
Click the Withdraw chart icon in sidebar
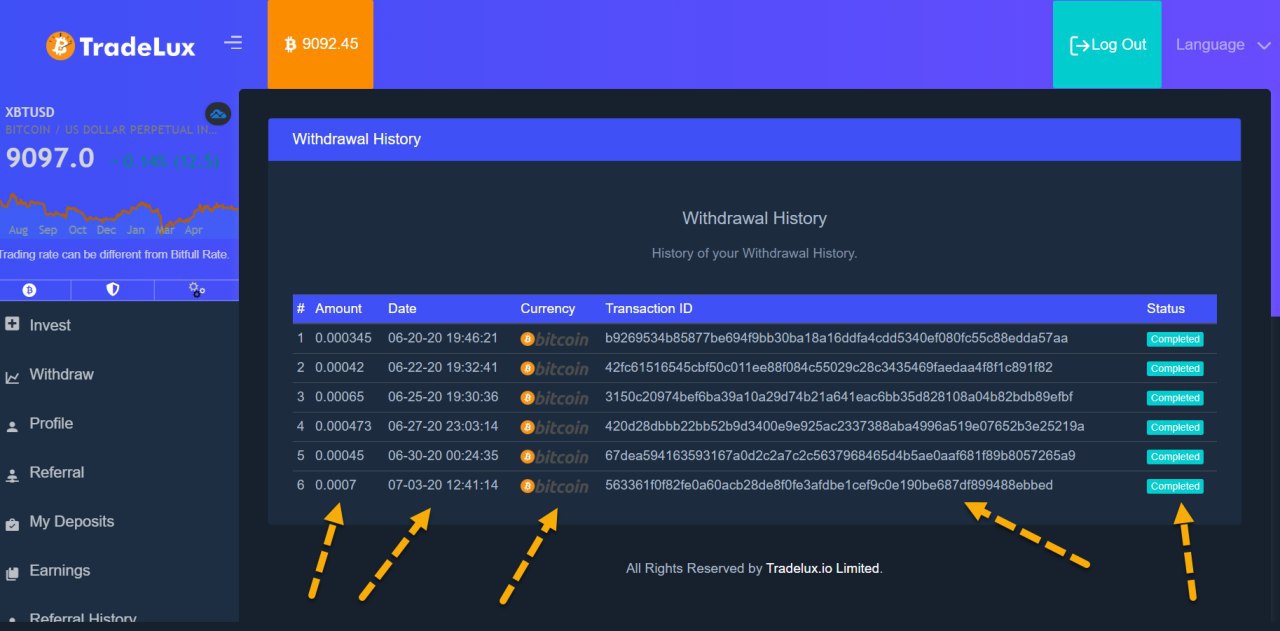tap(12, 377)
